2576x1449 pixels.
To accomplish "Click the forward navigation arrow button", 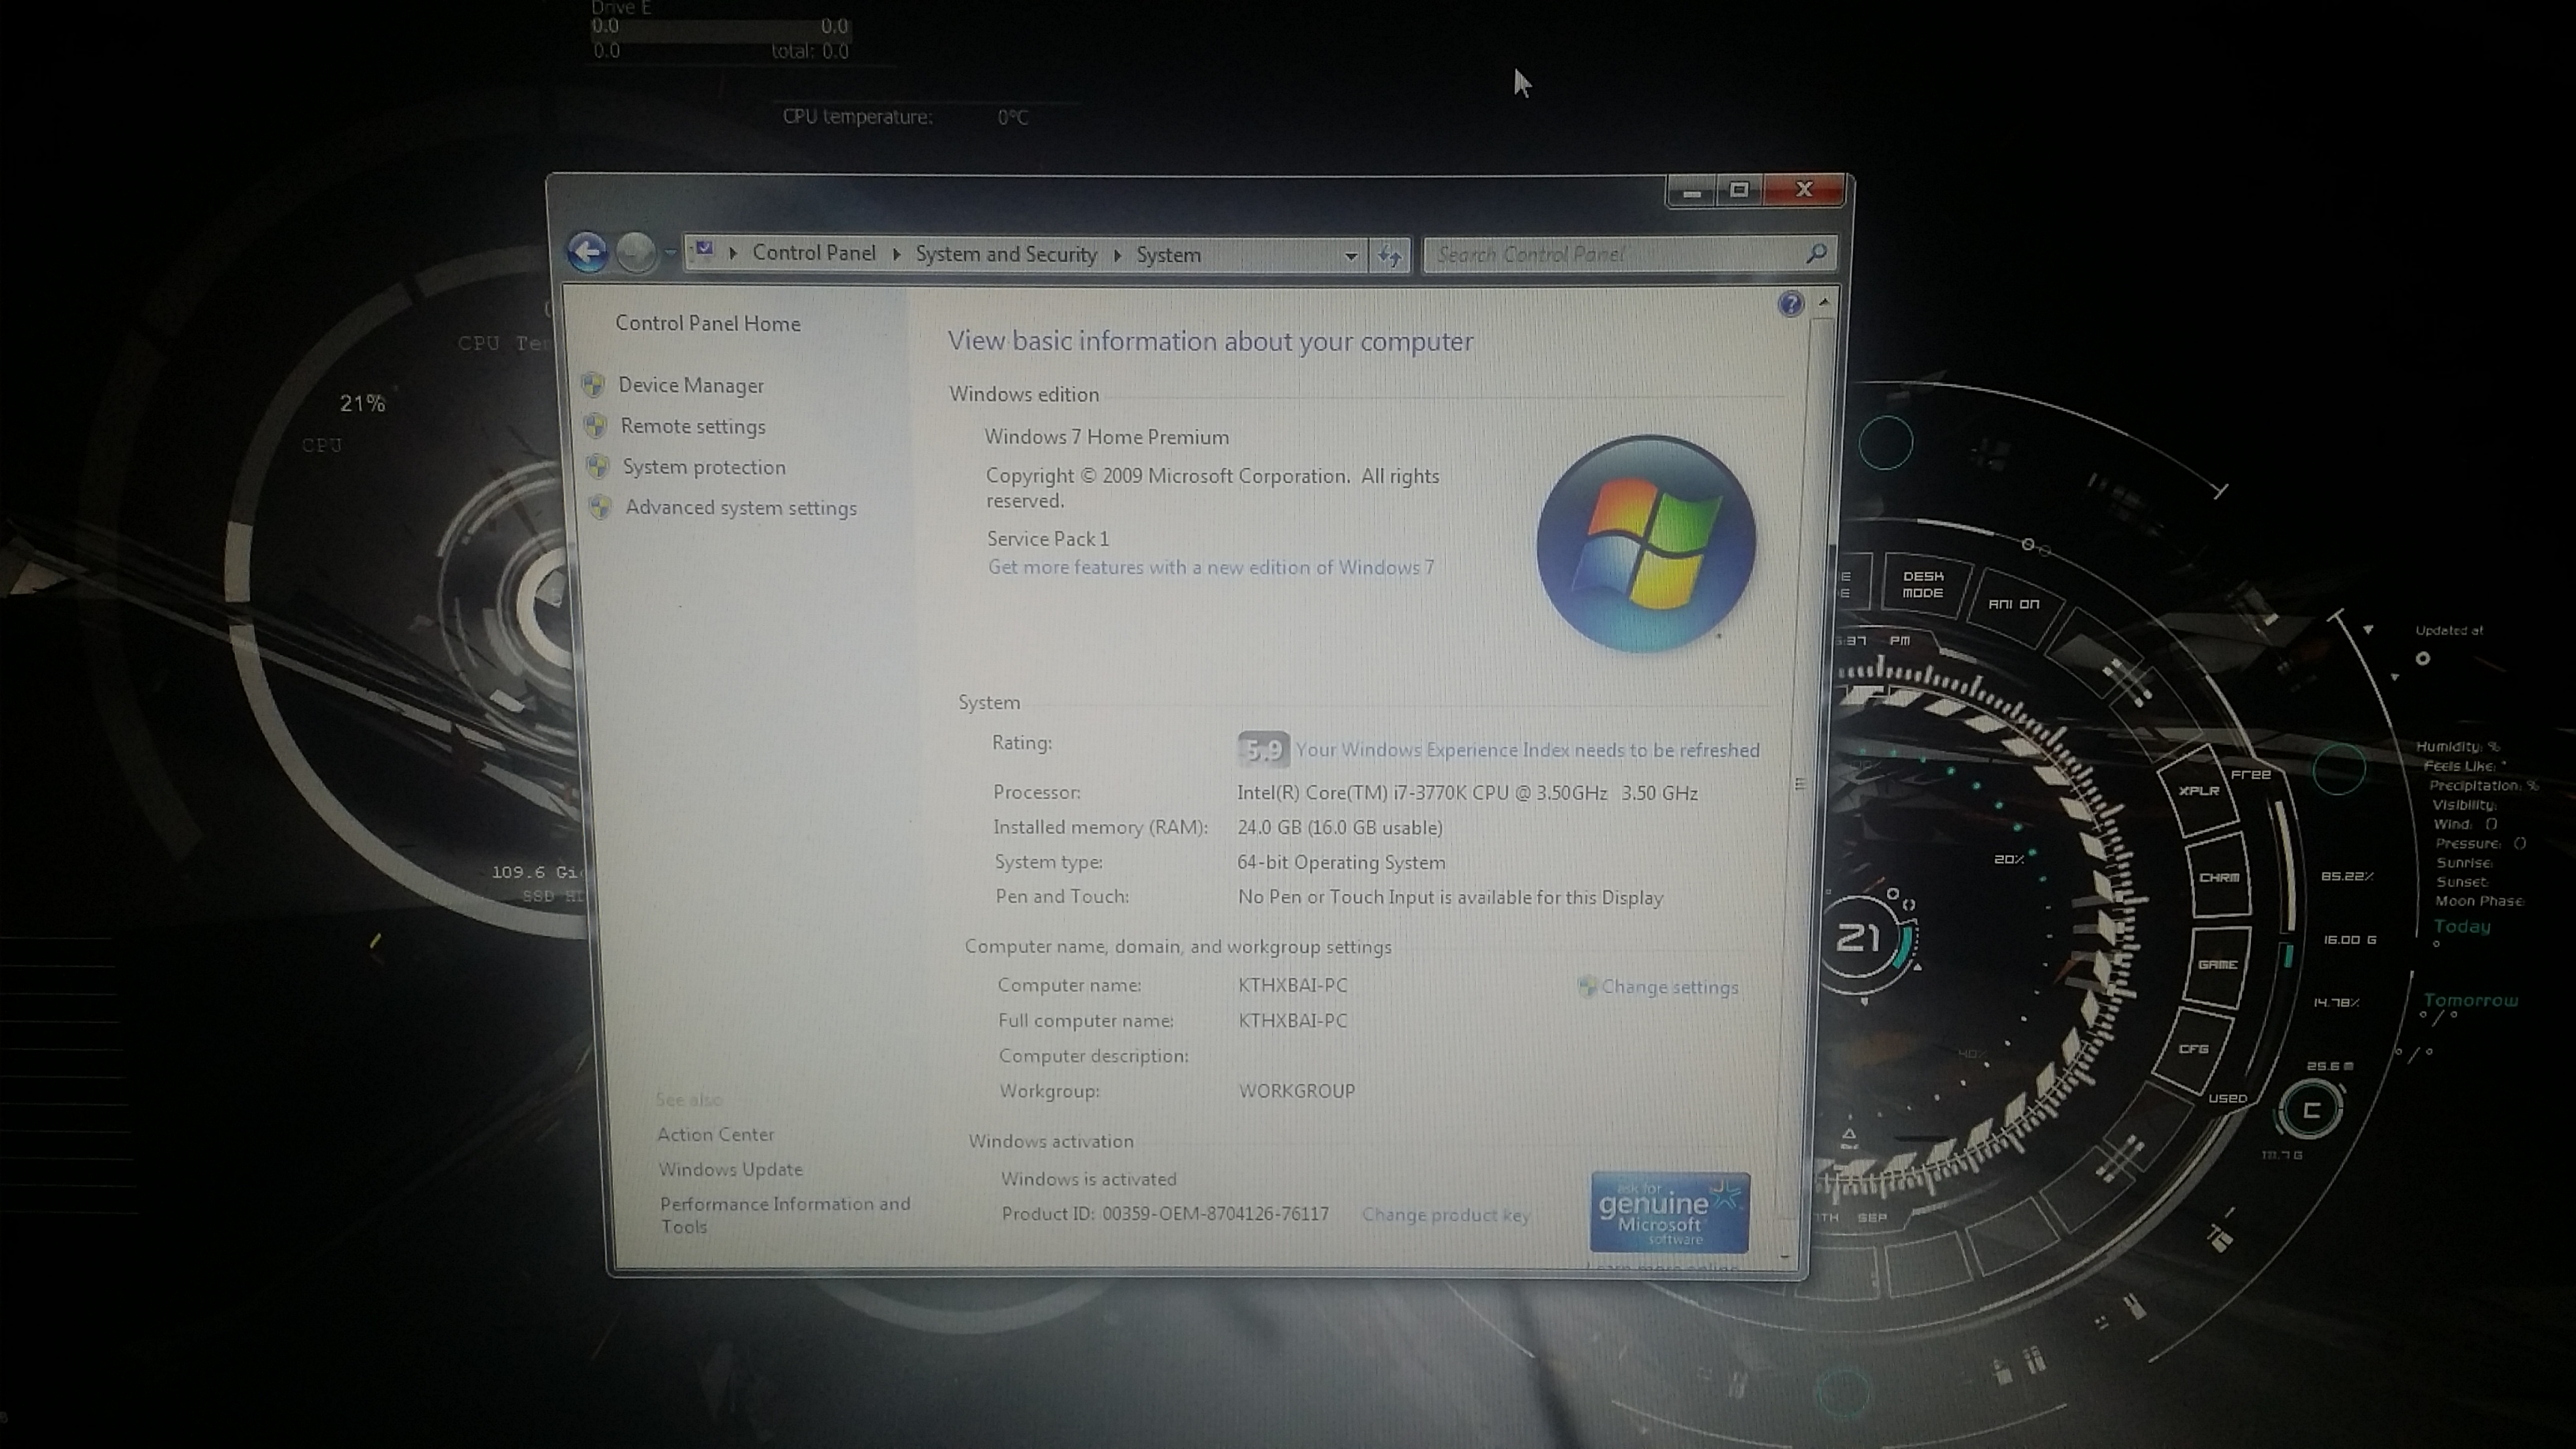I will pyautogui.click(x=635, y=253).
